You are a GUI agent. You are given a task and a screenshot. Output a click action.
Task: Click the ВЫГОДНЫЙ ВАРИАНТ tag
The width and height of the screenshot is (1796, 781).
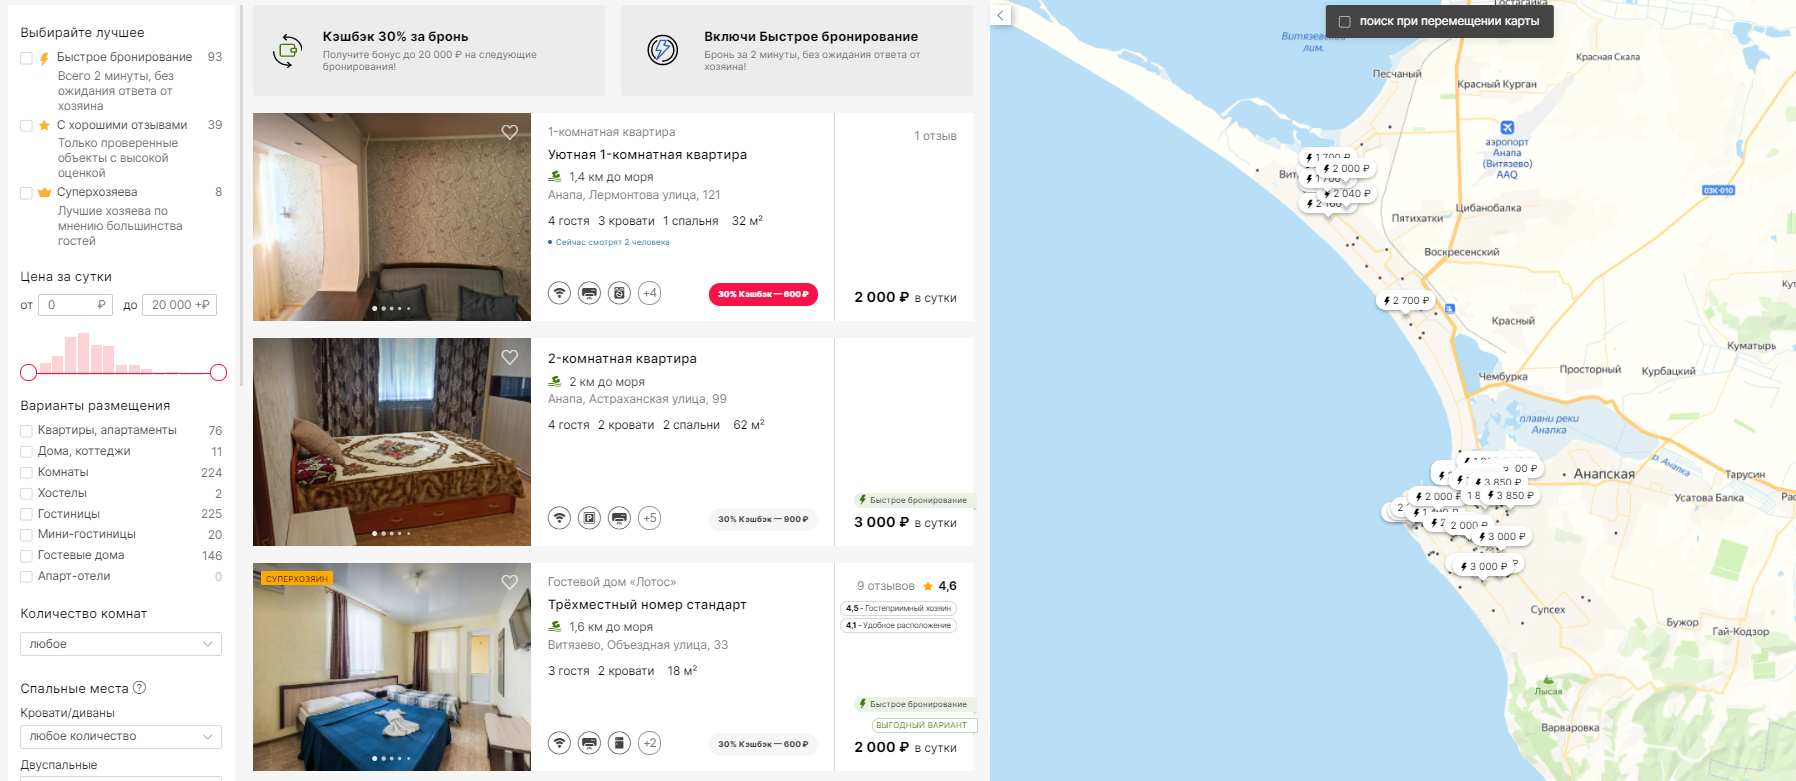(922, 725)
